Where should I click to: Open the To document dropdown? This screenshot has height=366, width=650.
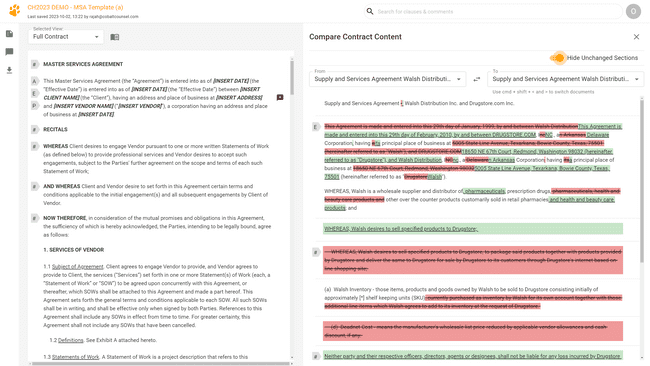pos(566,79)
